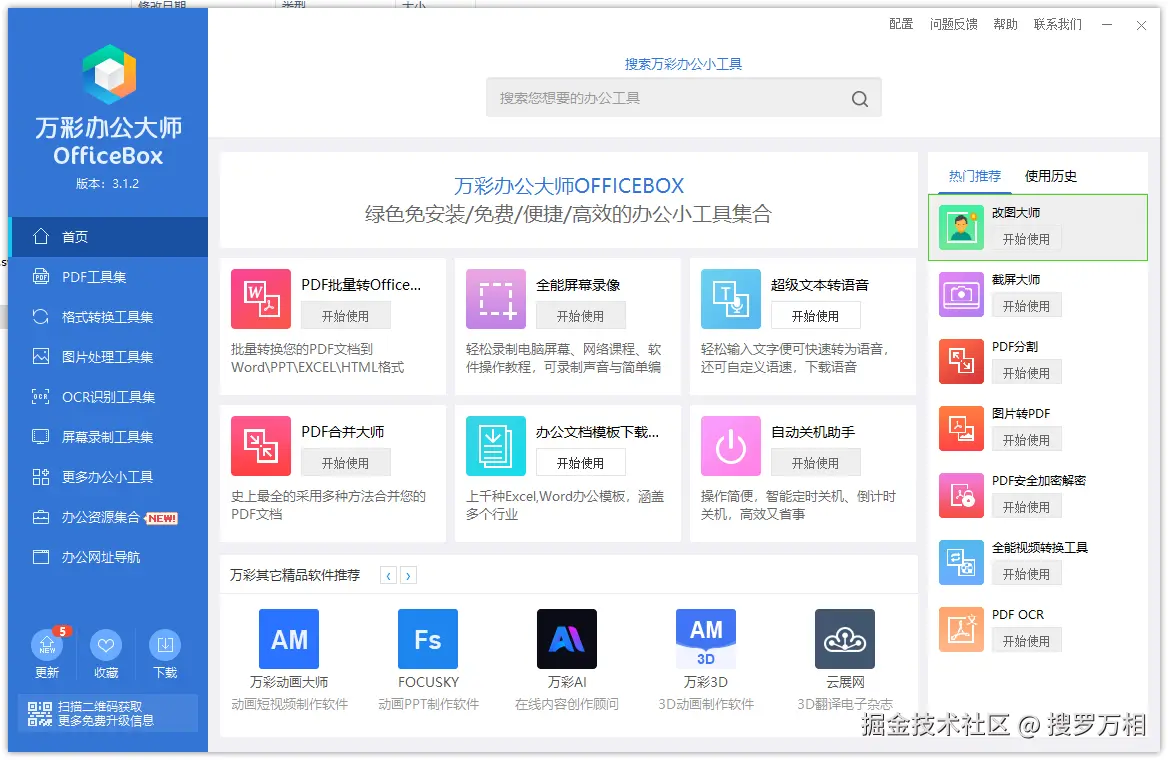This screenshot has height=760, width=1168.
Task: Click 开始使用 under 自动关机助手
Action: [x=816, y=463]
